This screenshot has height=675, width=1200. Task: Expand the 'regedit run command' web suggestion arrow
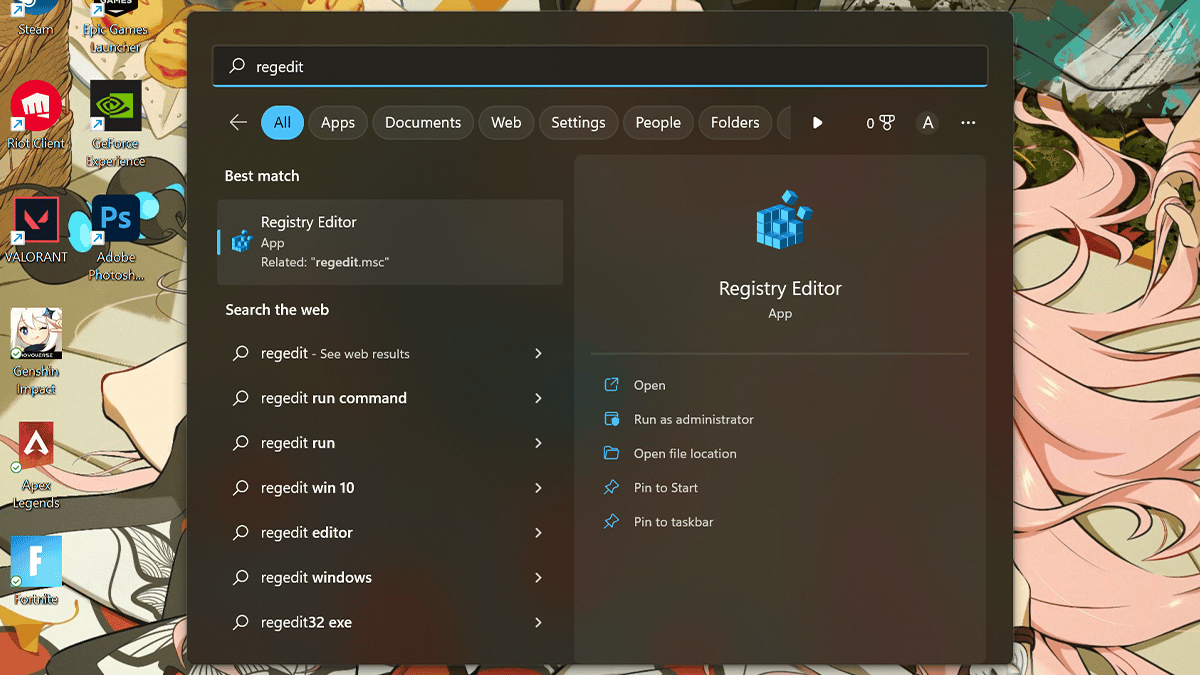click(538, 398)
